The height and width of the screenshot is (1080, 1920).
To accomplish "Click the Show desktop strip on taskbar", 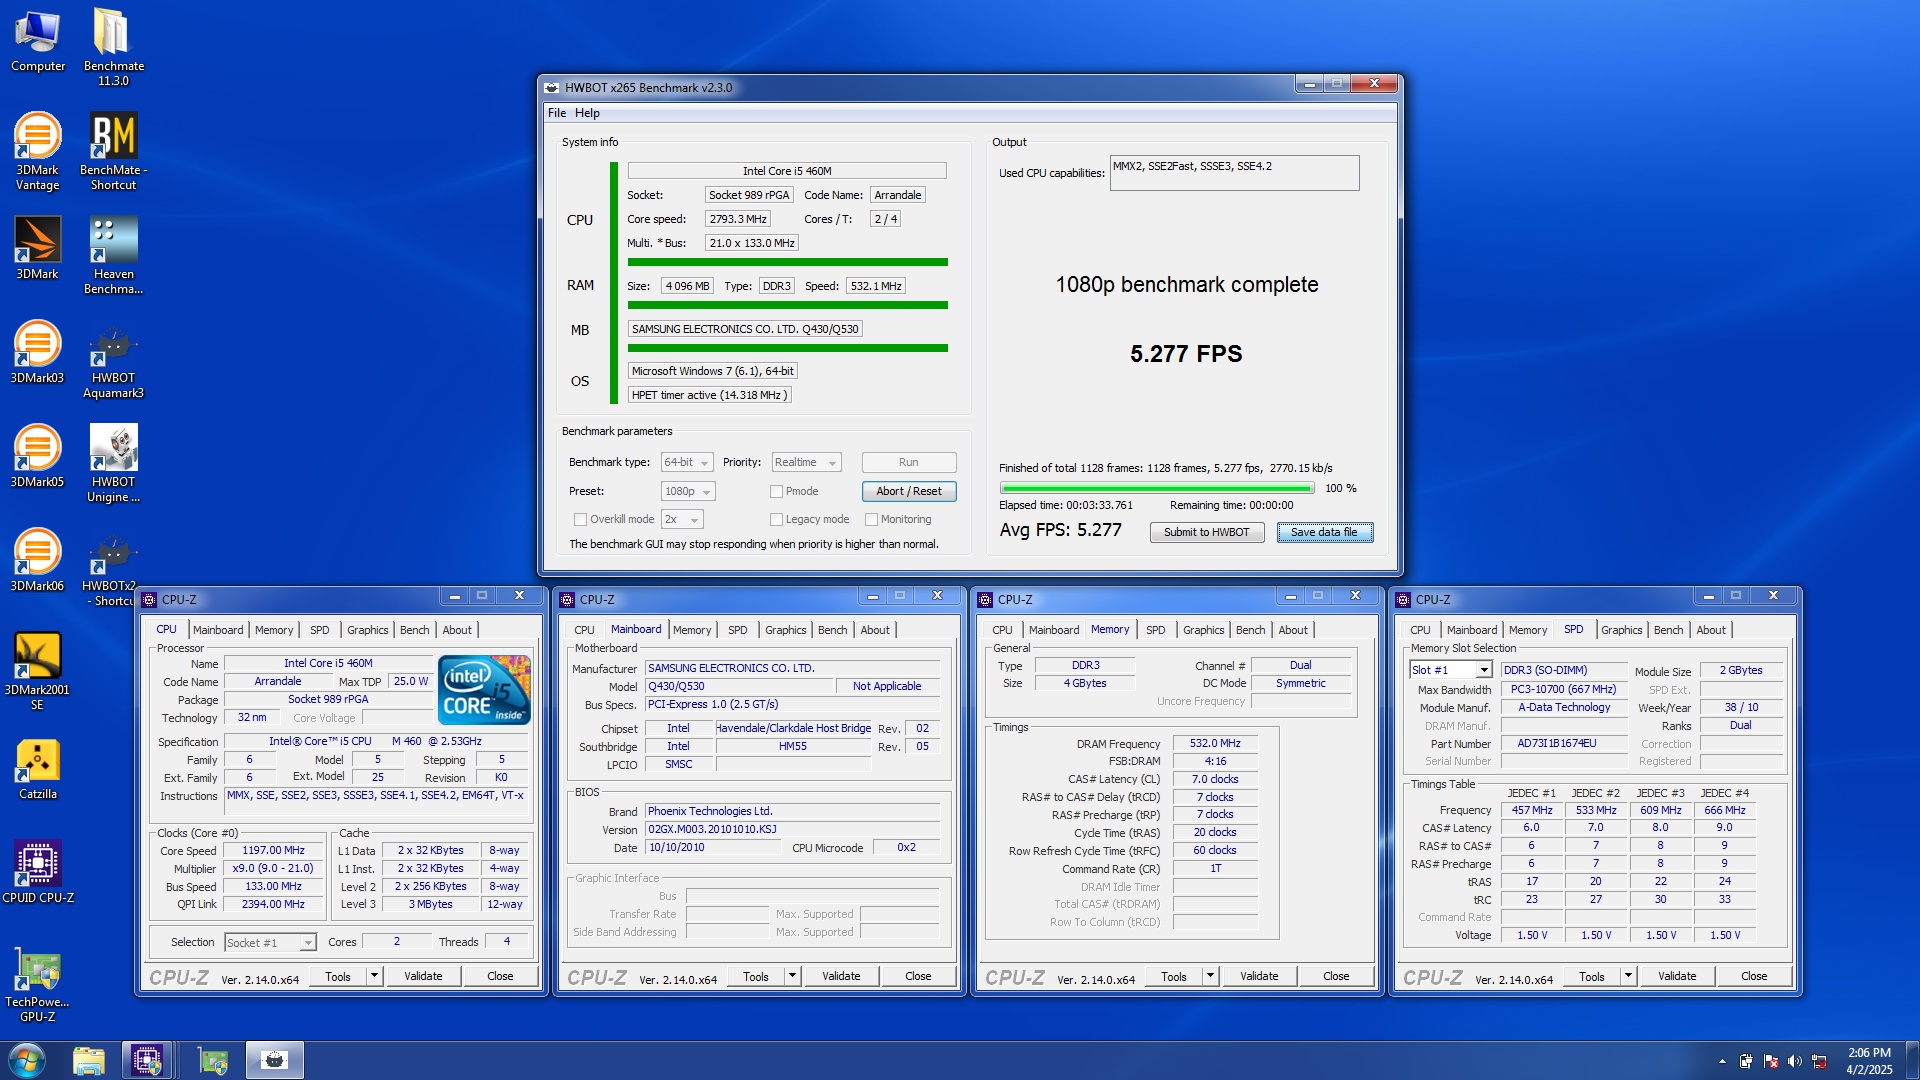I will [1912, 1060].
